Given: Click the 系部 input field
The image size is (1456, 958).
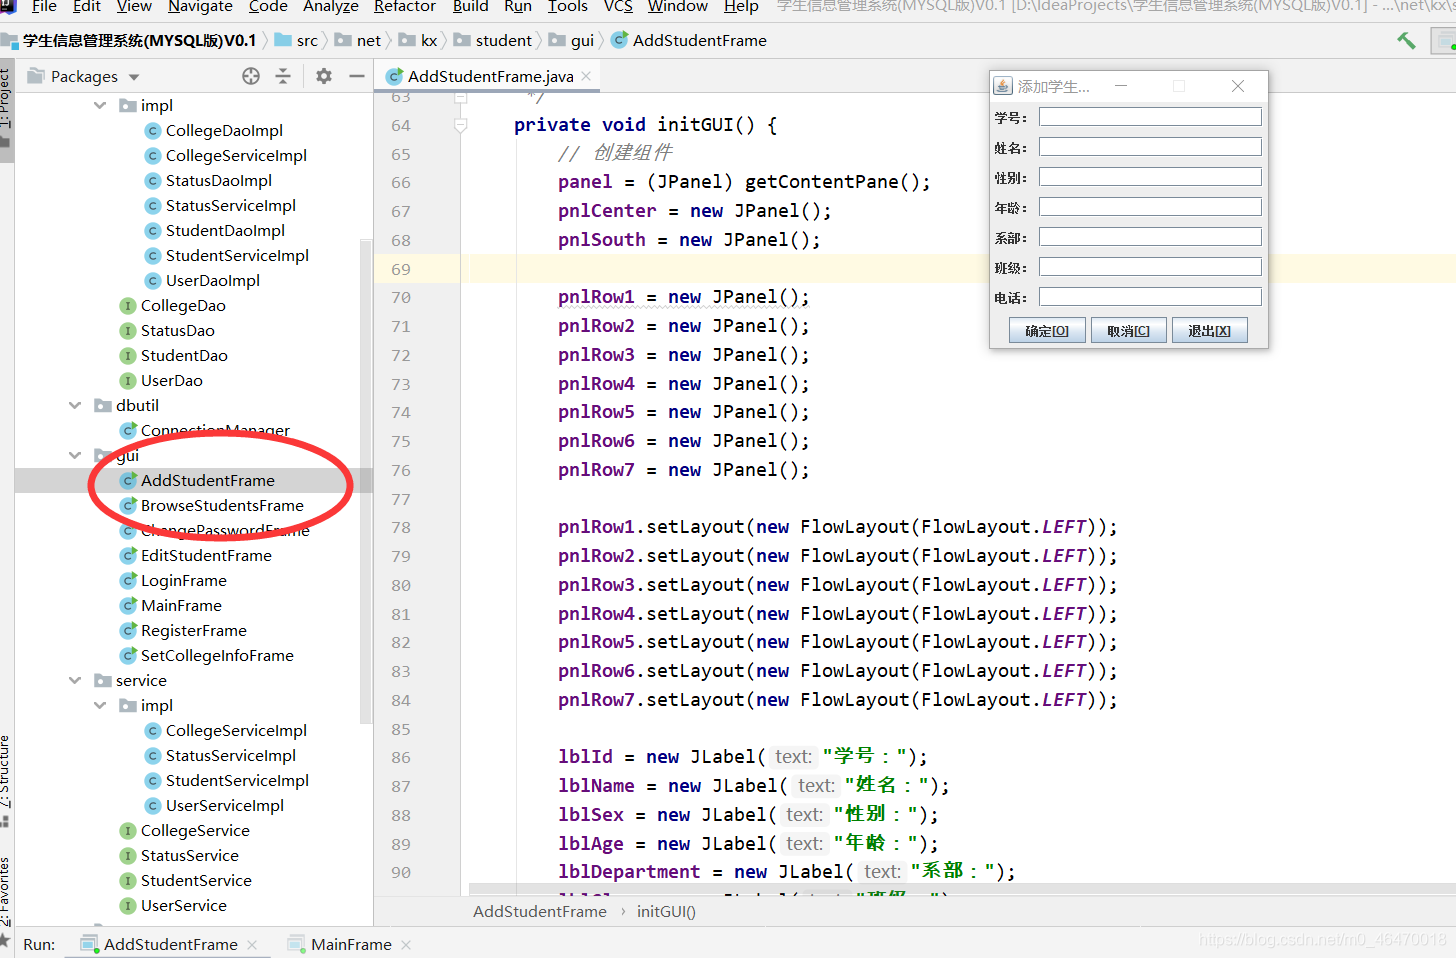Looking at the screenshot, I should [1150, 237].
